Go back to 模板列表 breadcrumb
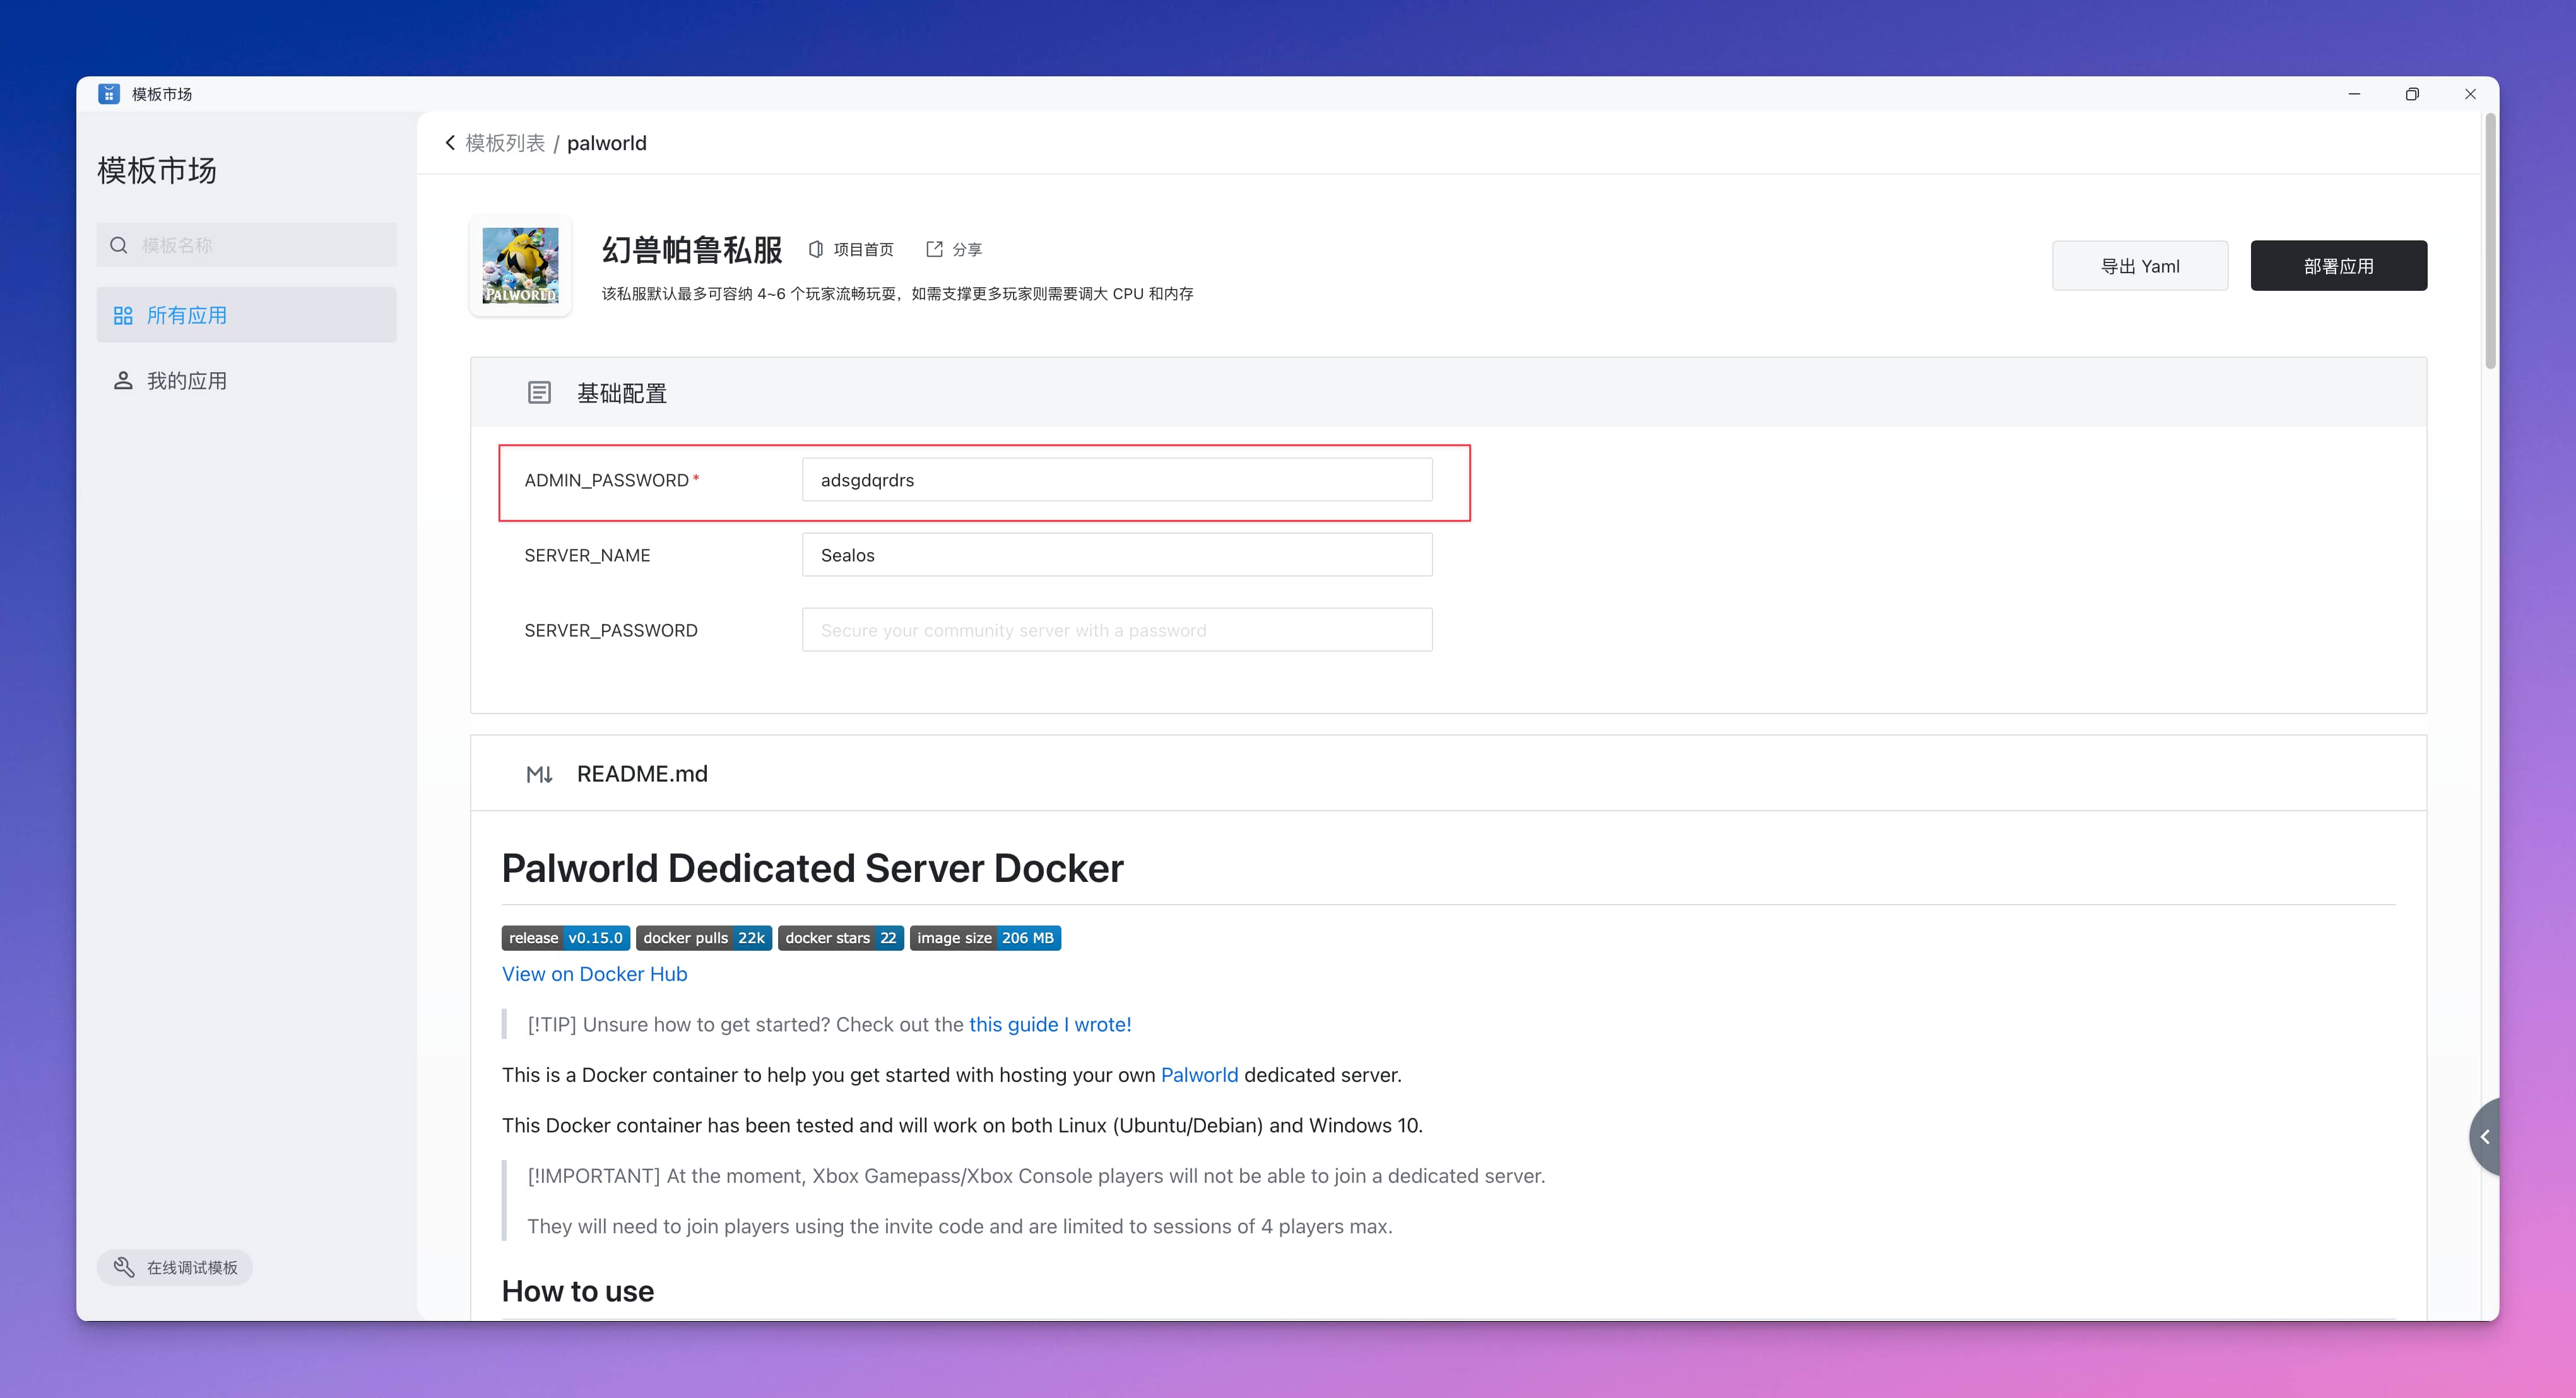2576x1398 pixels. coord(505,143)
